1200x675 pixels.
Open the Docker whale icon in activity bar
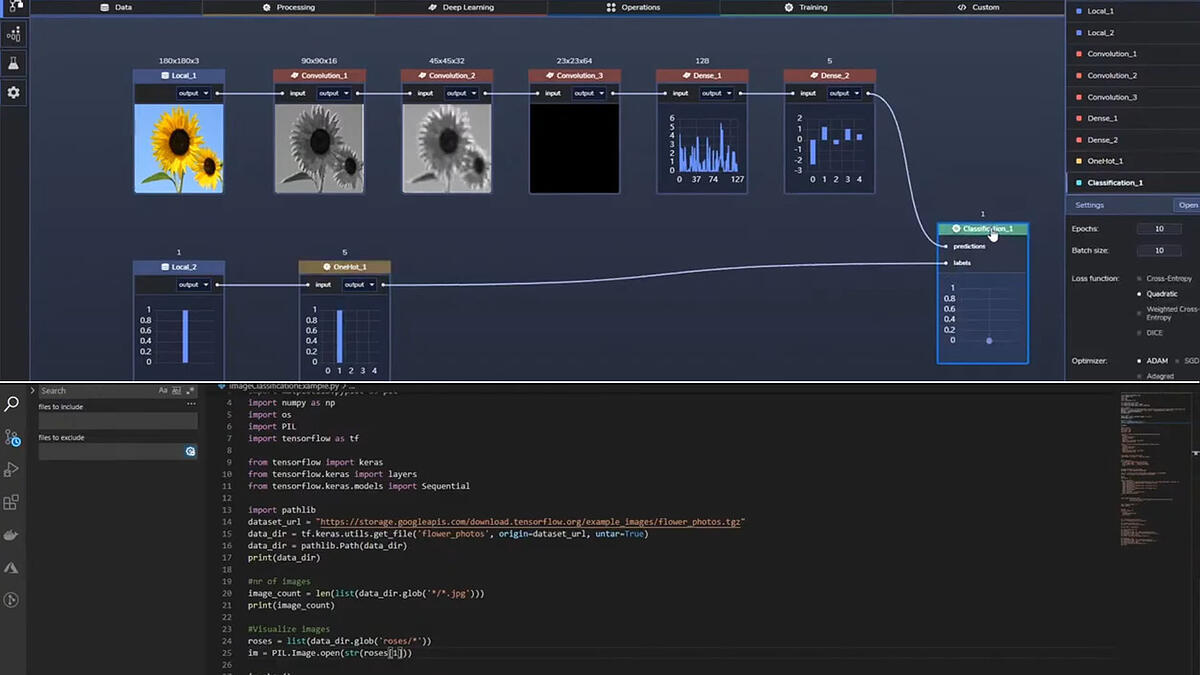tap(12, 534)
